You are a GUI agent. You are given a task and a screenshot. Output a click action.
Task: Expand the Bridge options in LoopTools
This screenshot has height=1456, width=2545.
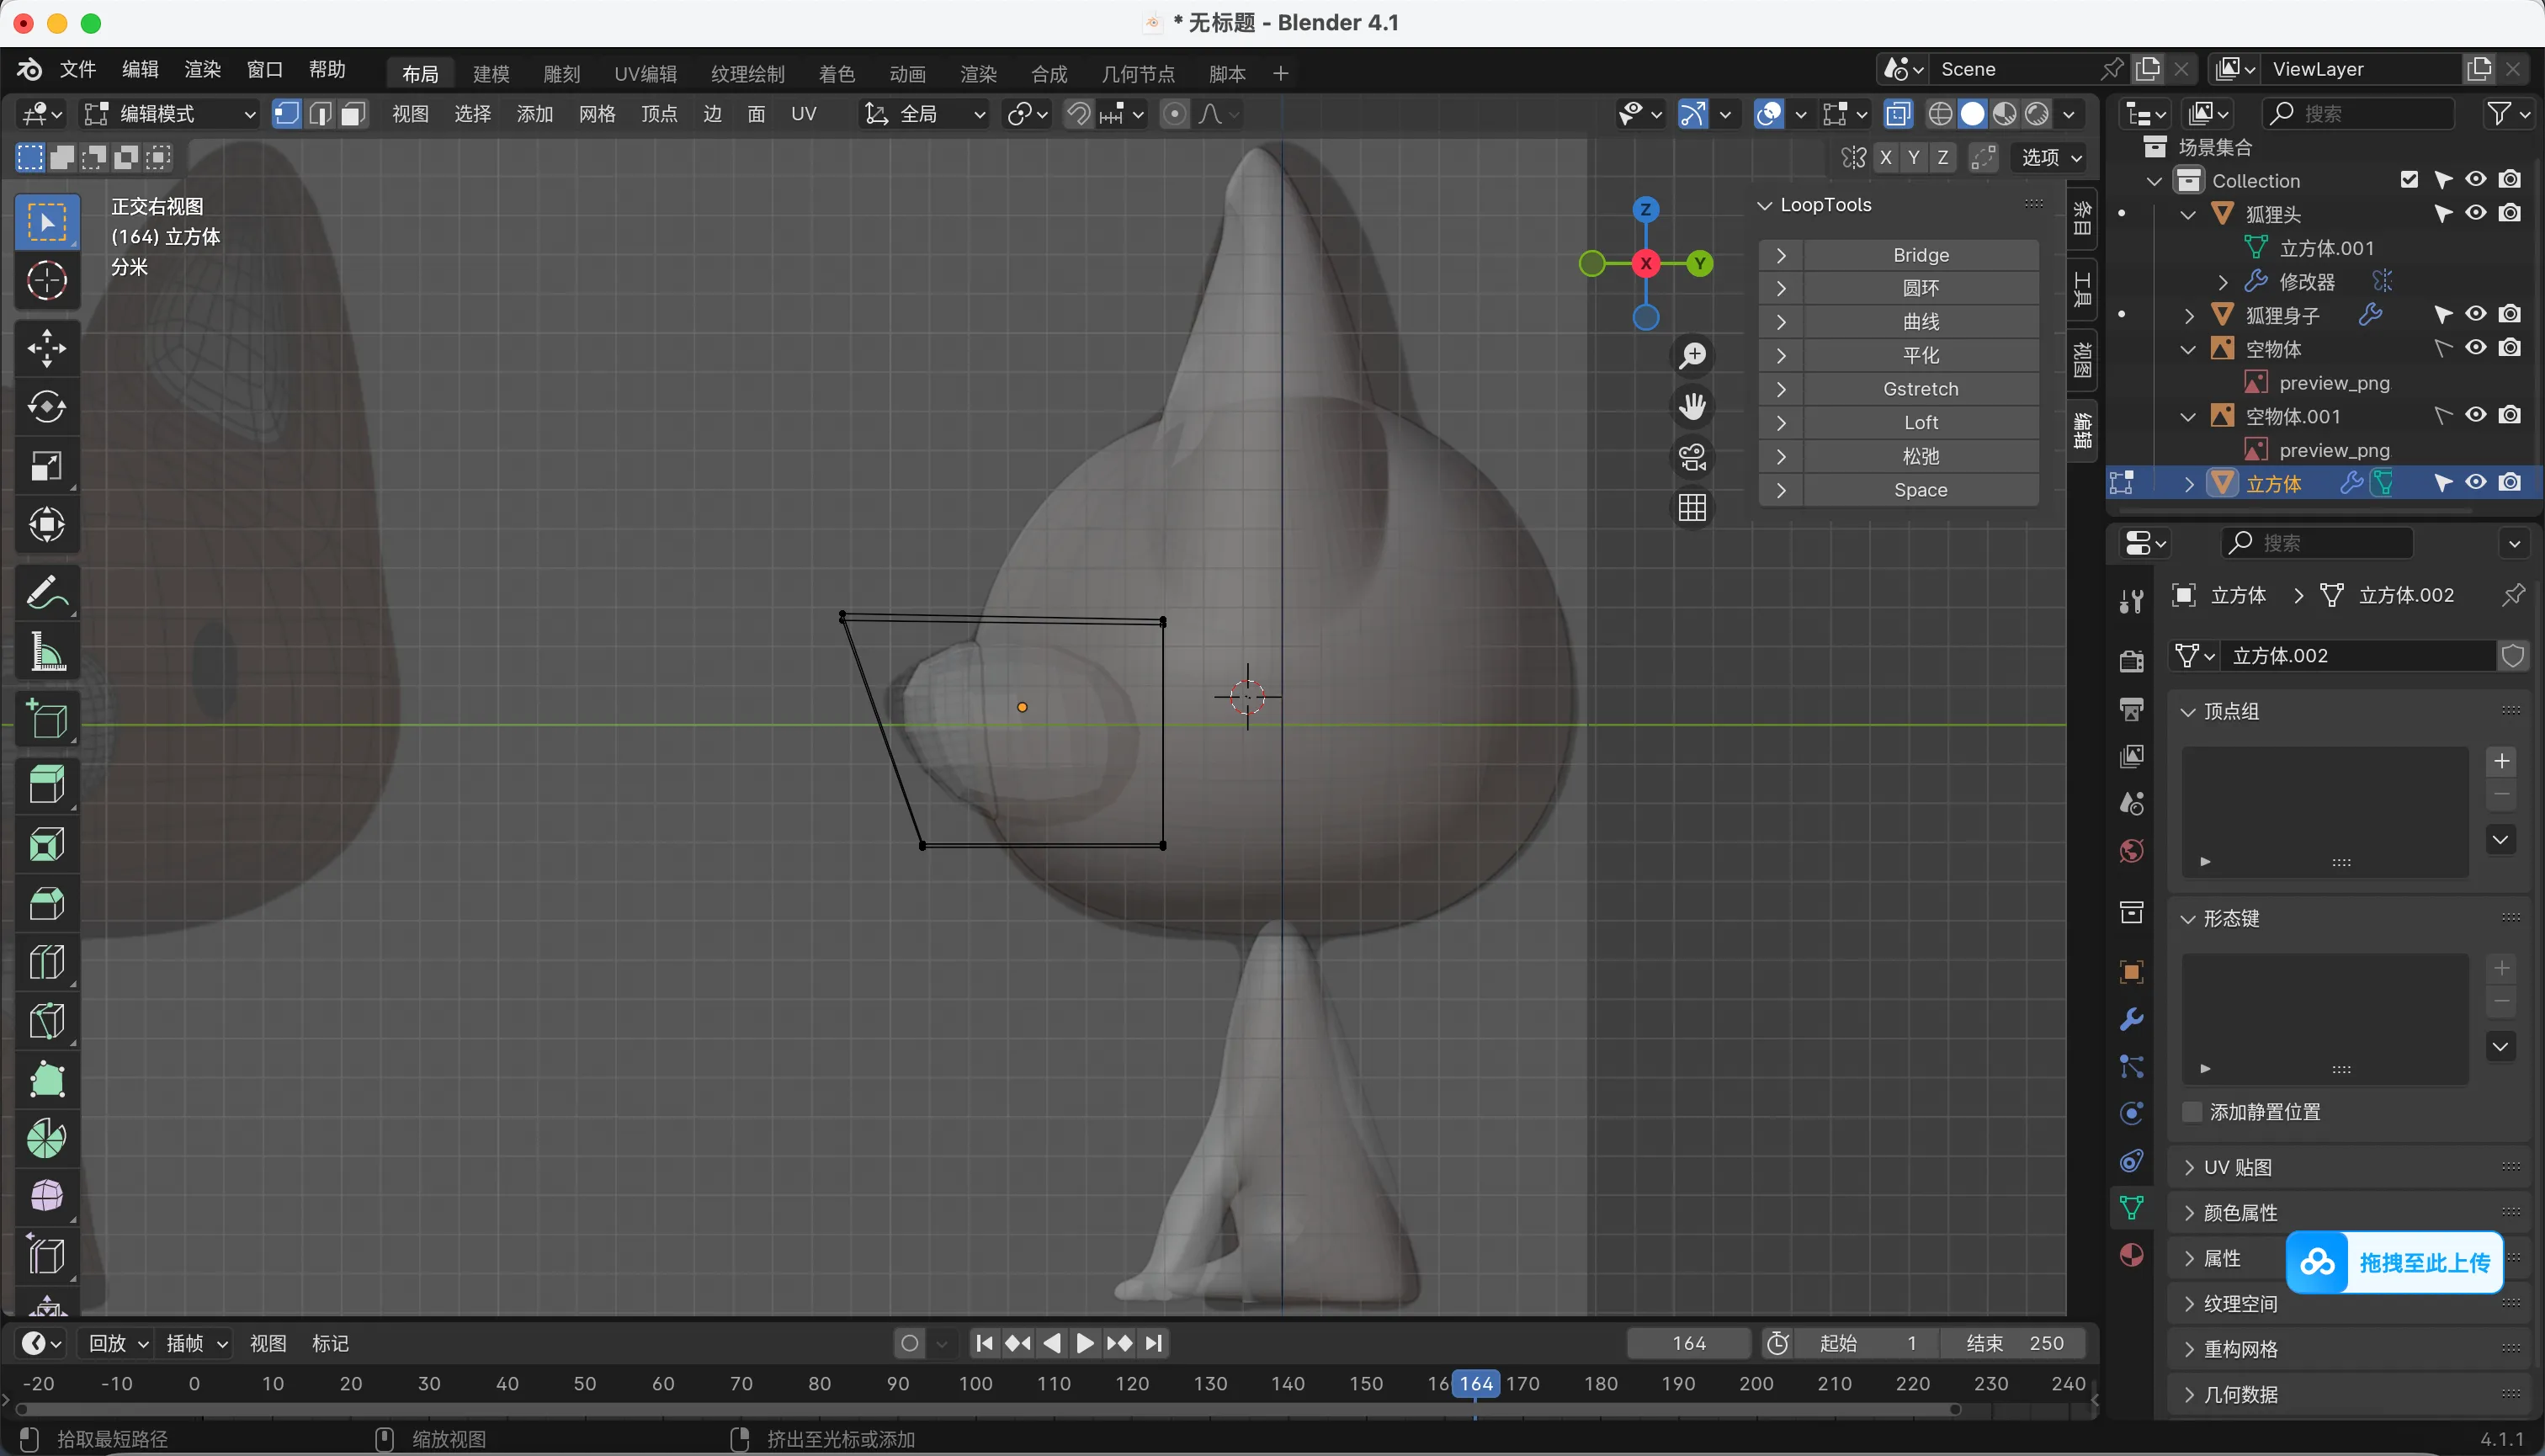[1781, 255]
